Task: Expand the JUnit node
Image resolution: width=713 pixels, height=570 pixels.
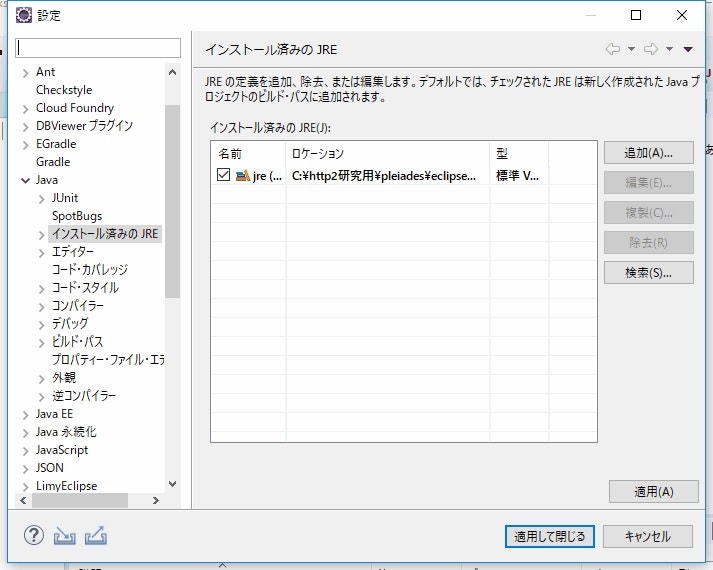Action: coord(42,199)
